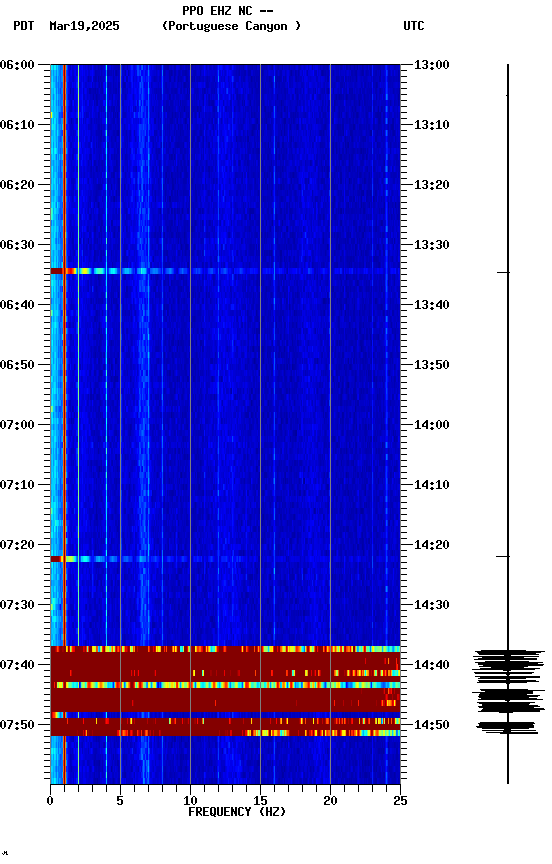Click the '25' frequency axis tick label
Image resolution: width=552 pixels, height=864 pixels.
coord(400,801)
